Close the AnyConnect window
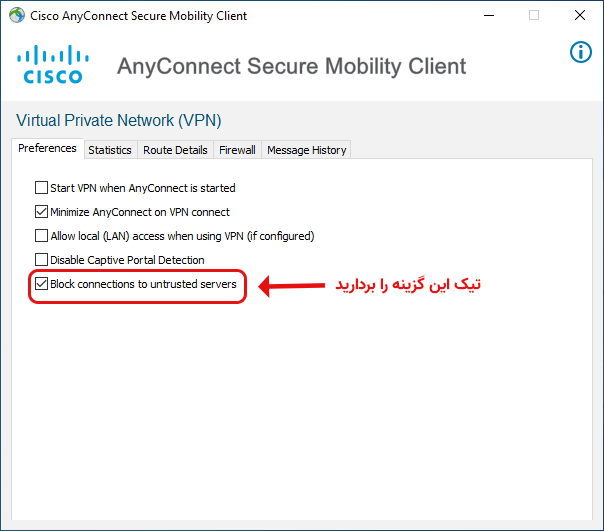Viewport: 604px width, 531px height. (x=580, y=16)
